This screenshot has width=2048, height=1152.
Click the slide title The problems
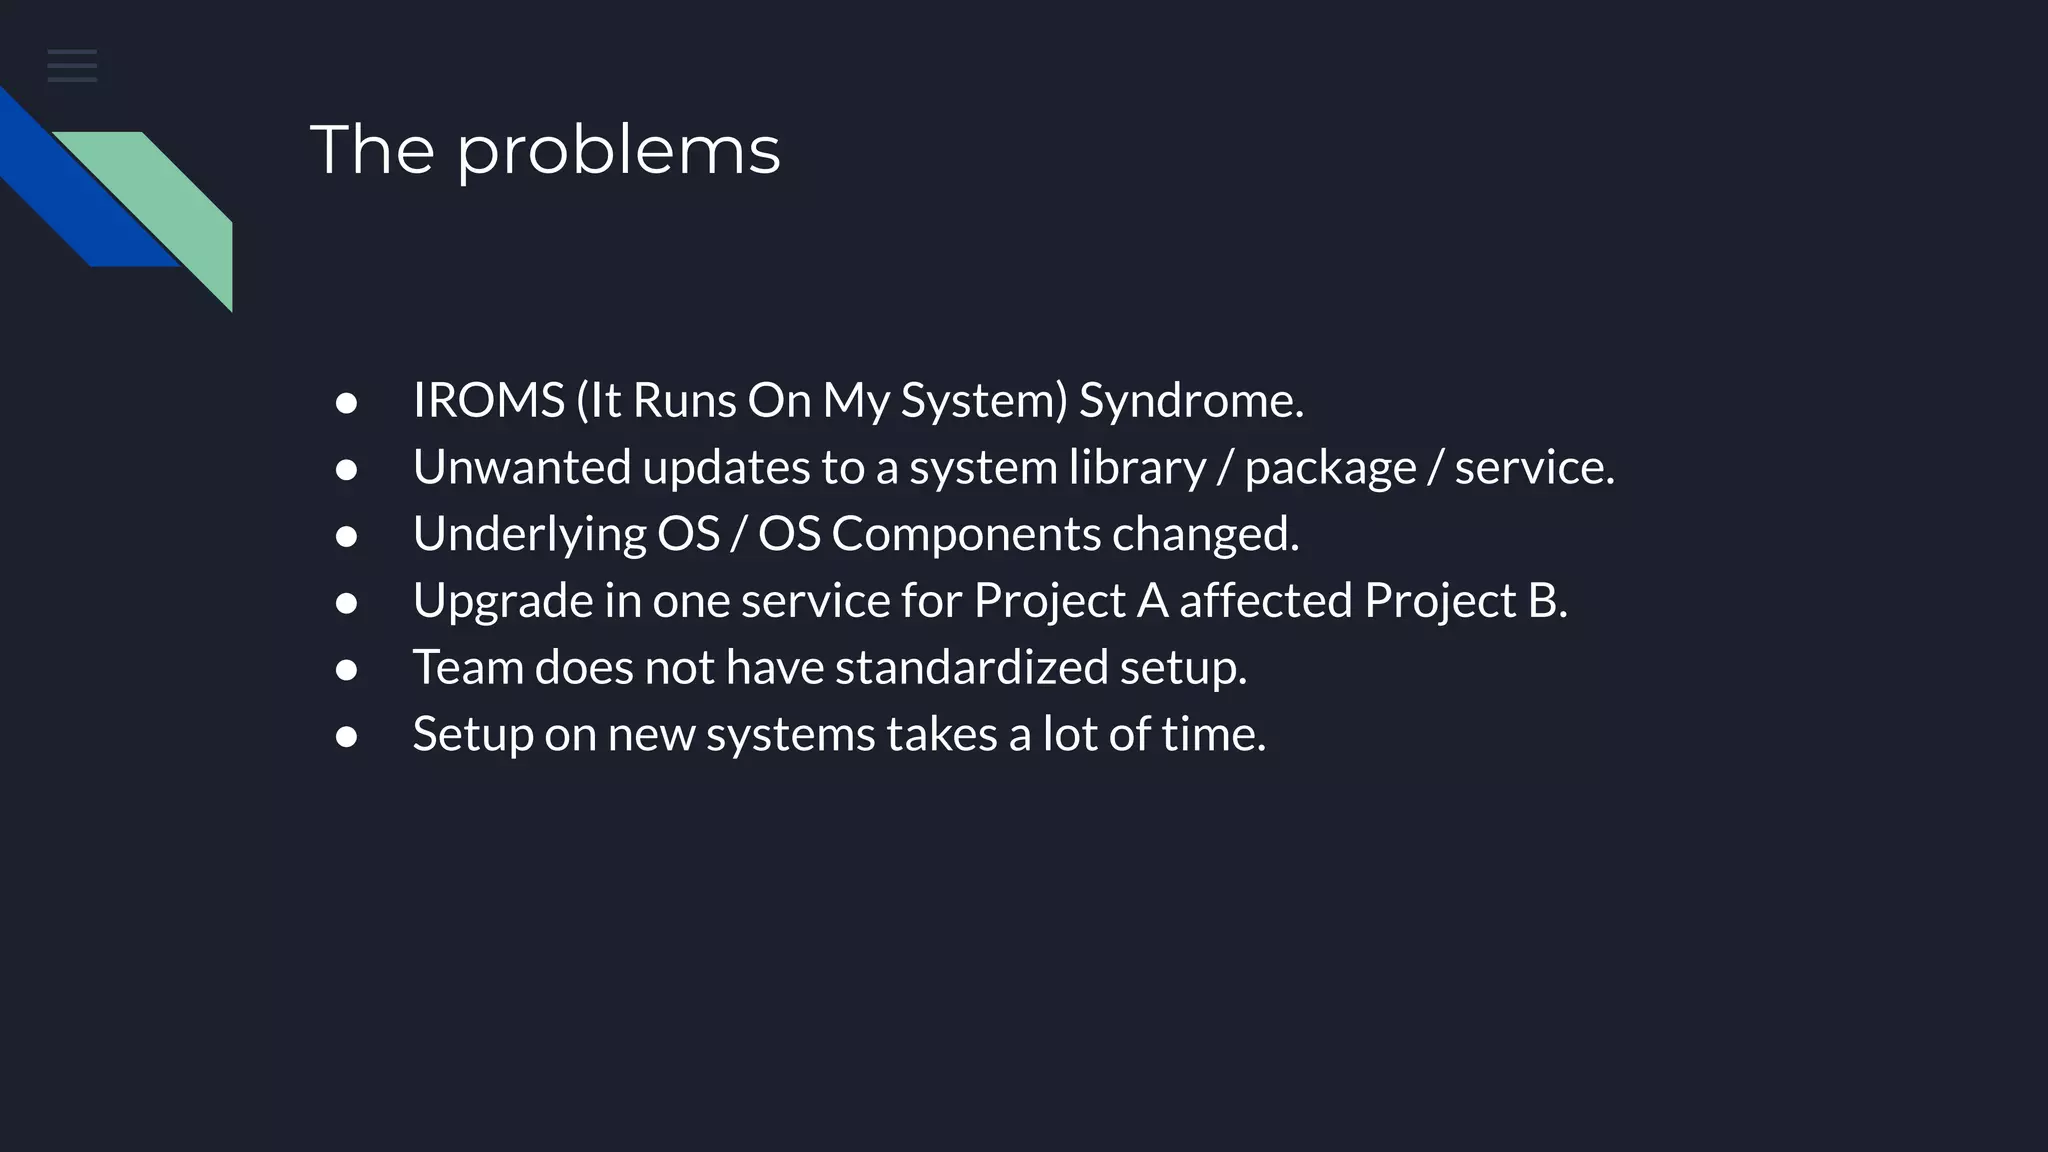[x=545, y=150]
